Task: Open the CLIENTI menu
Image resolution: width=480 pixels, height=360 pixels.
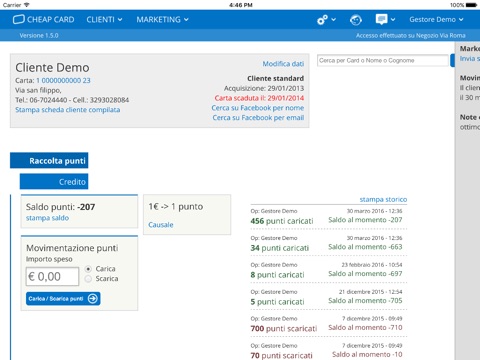Action: click(x=104, y=20)
